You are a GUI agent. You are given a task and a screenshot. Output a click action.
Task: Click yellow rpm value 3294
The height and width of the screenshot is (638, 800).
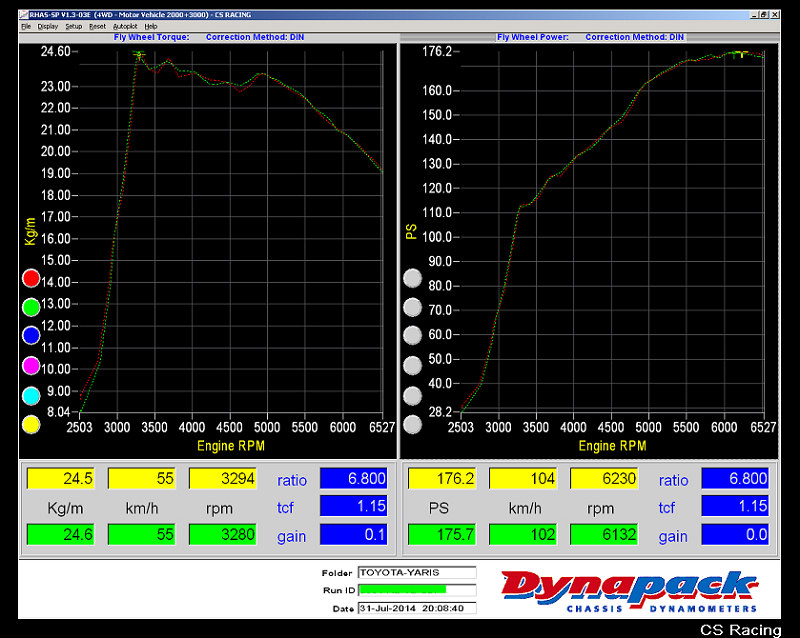(x=222, y=478)
